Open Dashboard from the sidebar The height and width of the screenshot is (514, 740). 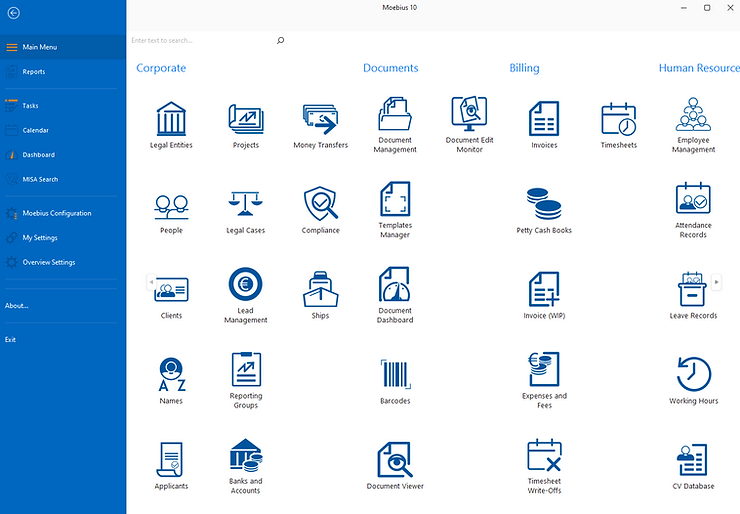coord(63,155)
